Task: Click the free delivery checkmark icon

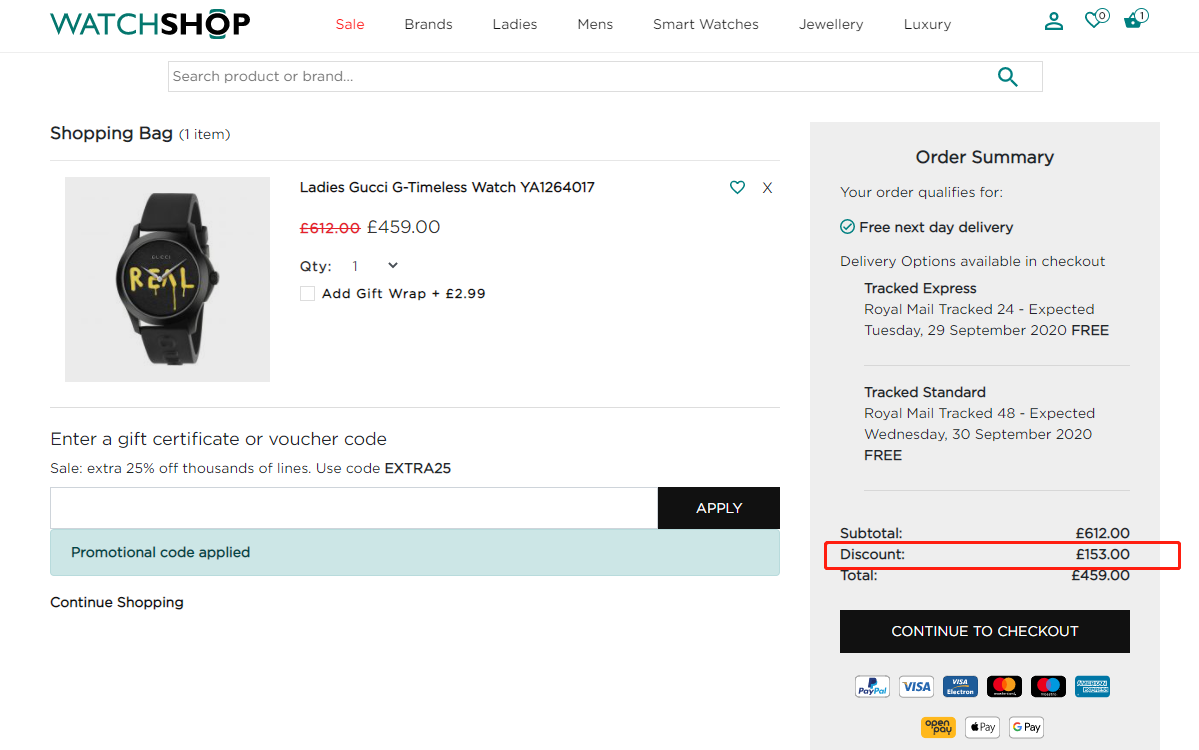Action: [x=847, y=227]
